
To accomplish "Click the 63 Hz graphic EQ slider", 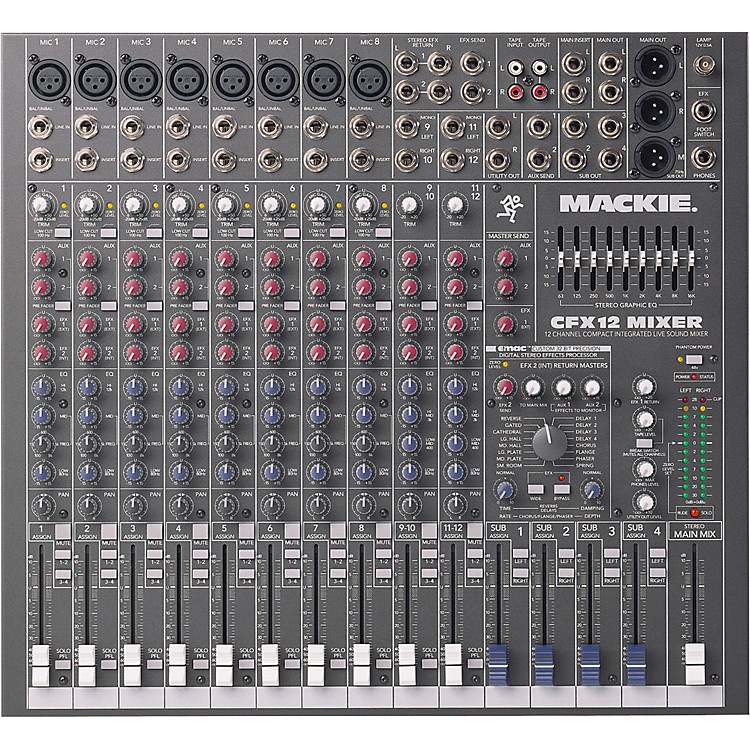I will [561, 259].
